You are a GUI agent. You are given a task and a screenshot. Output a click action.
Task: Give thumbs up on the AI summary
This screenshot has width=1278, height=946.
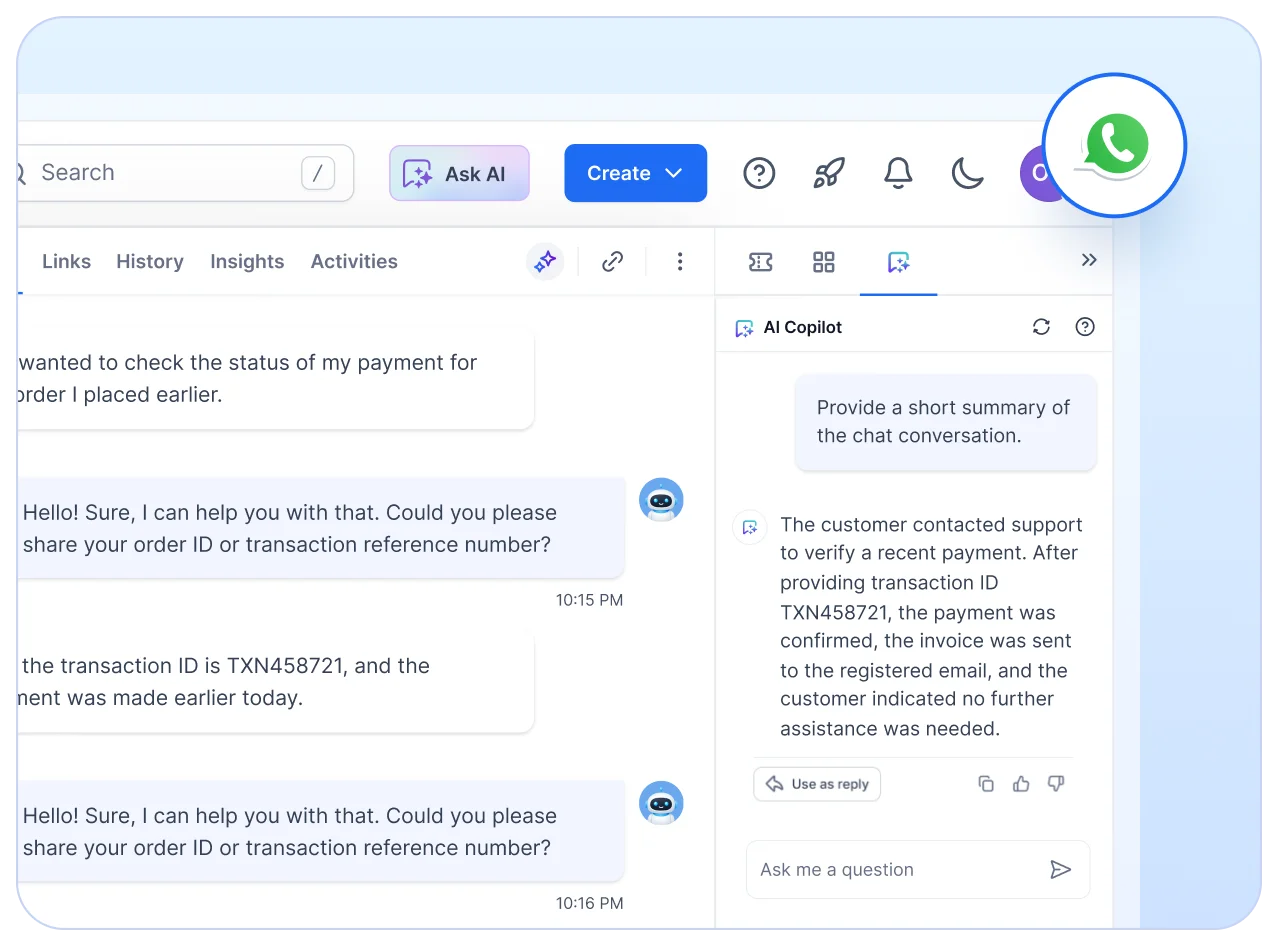(1021, 783)
